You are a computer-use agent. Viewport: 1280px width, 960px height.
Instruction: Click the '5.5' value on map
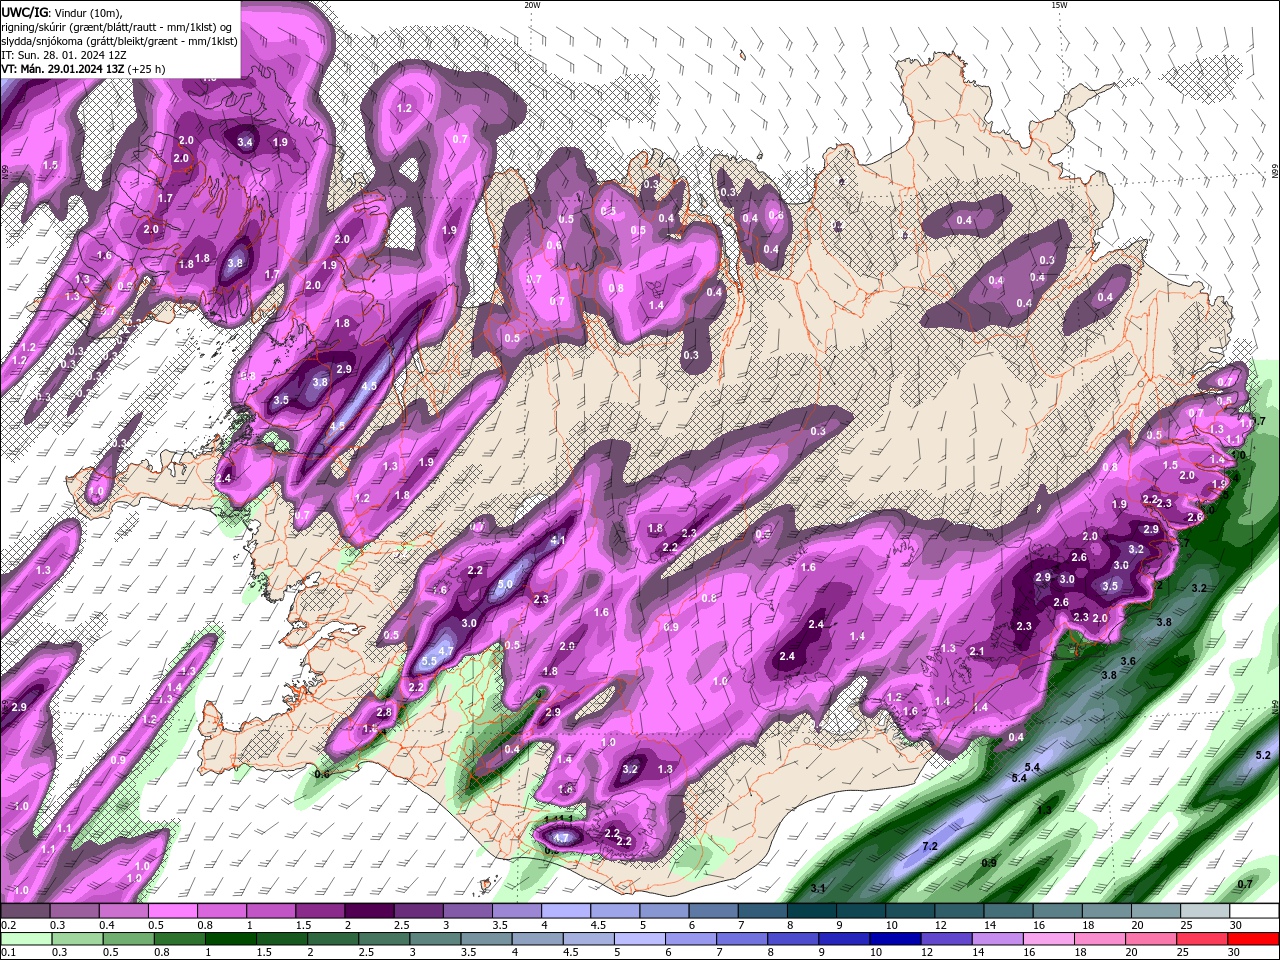coord(429,661)
